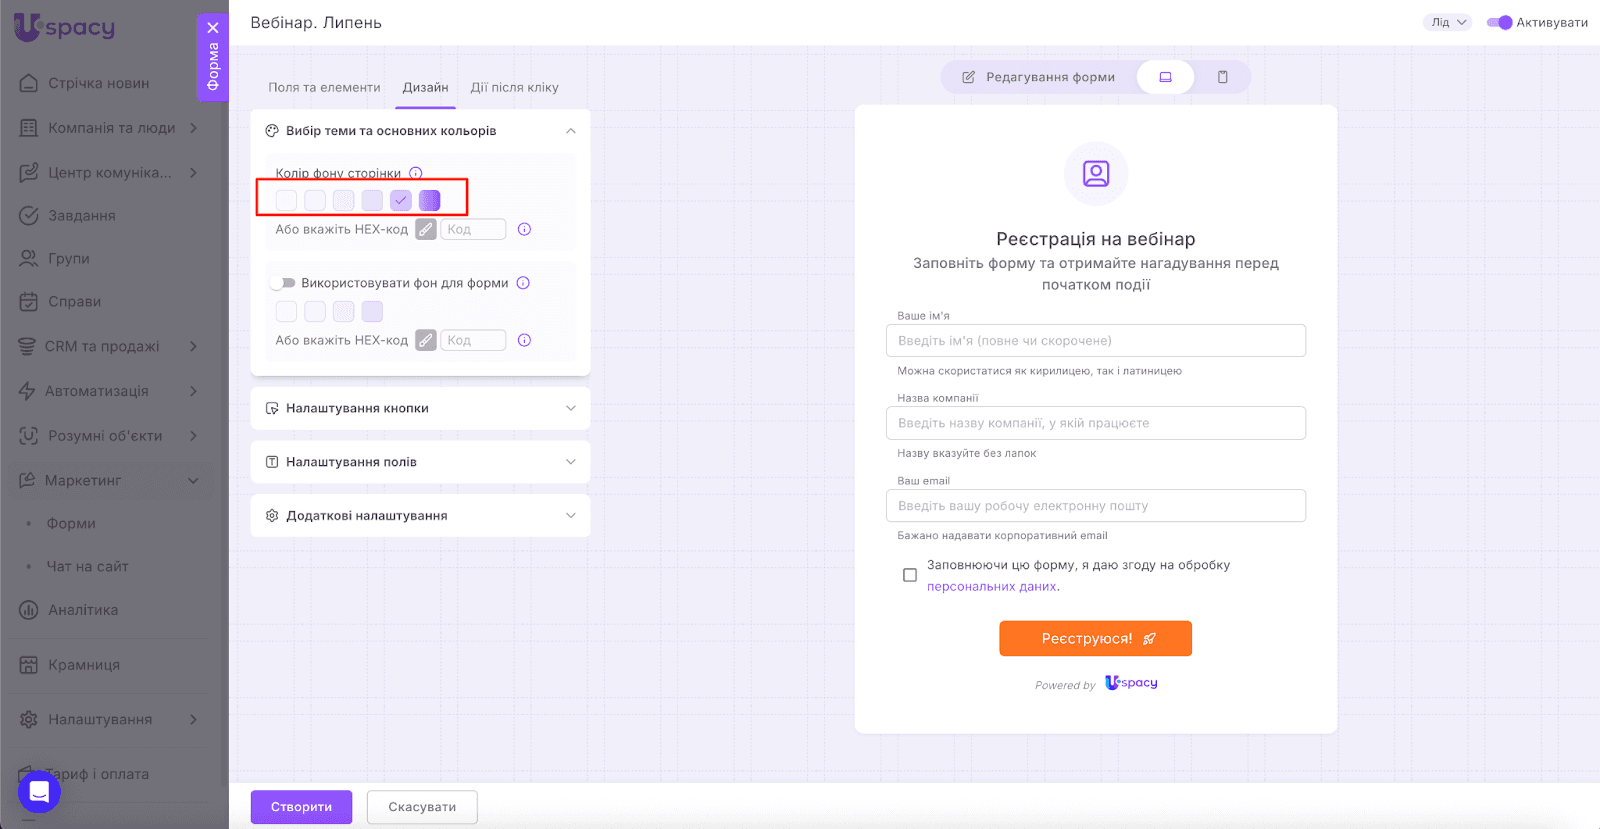Switch to mobile preview icon

pos(1222,77)
